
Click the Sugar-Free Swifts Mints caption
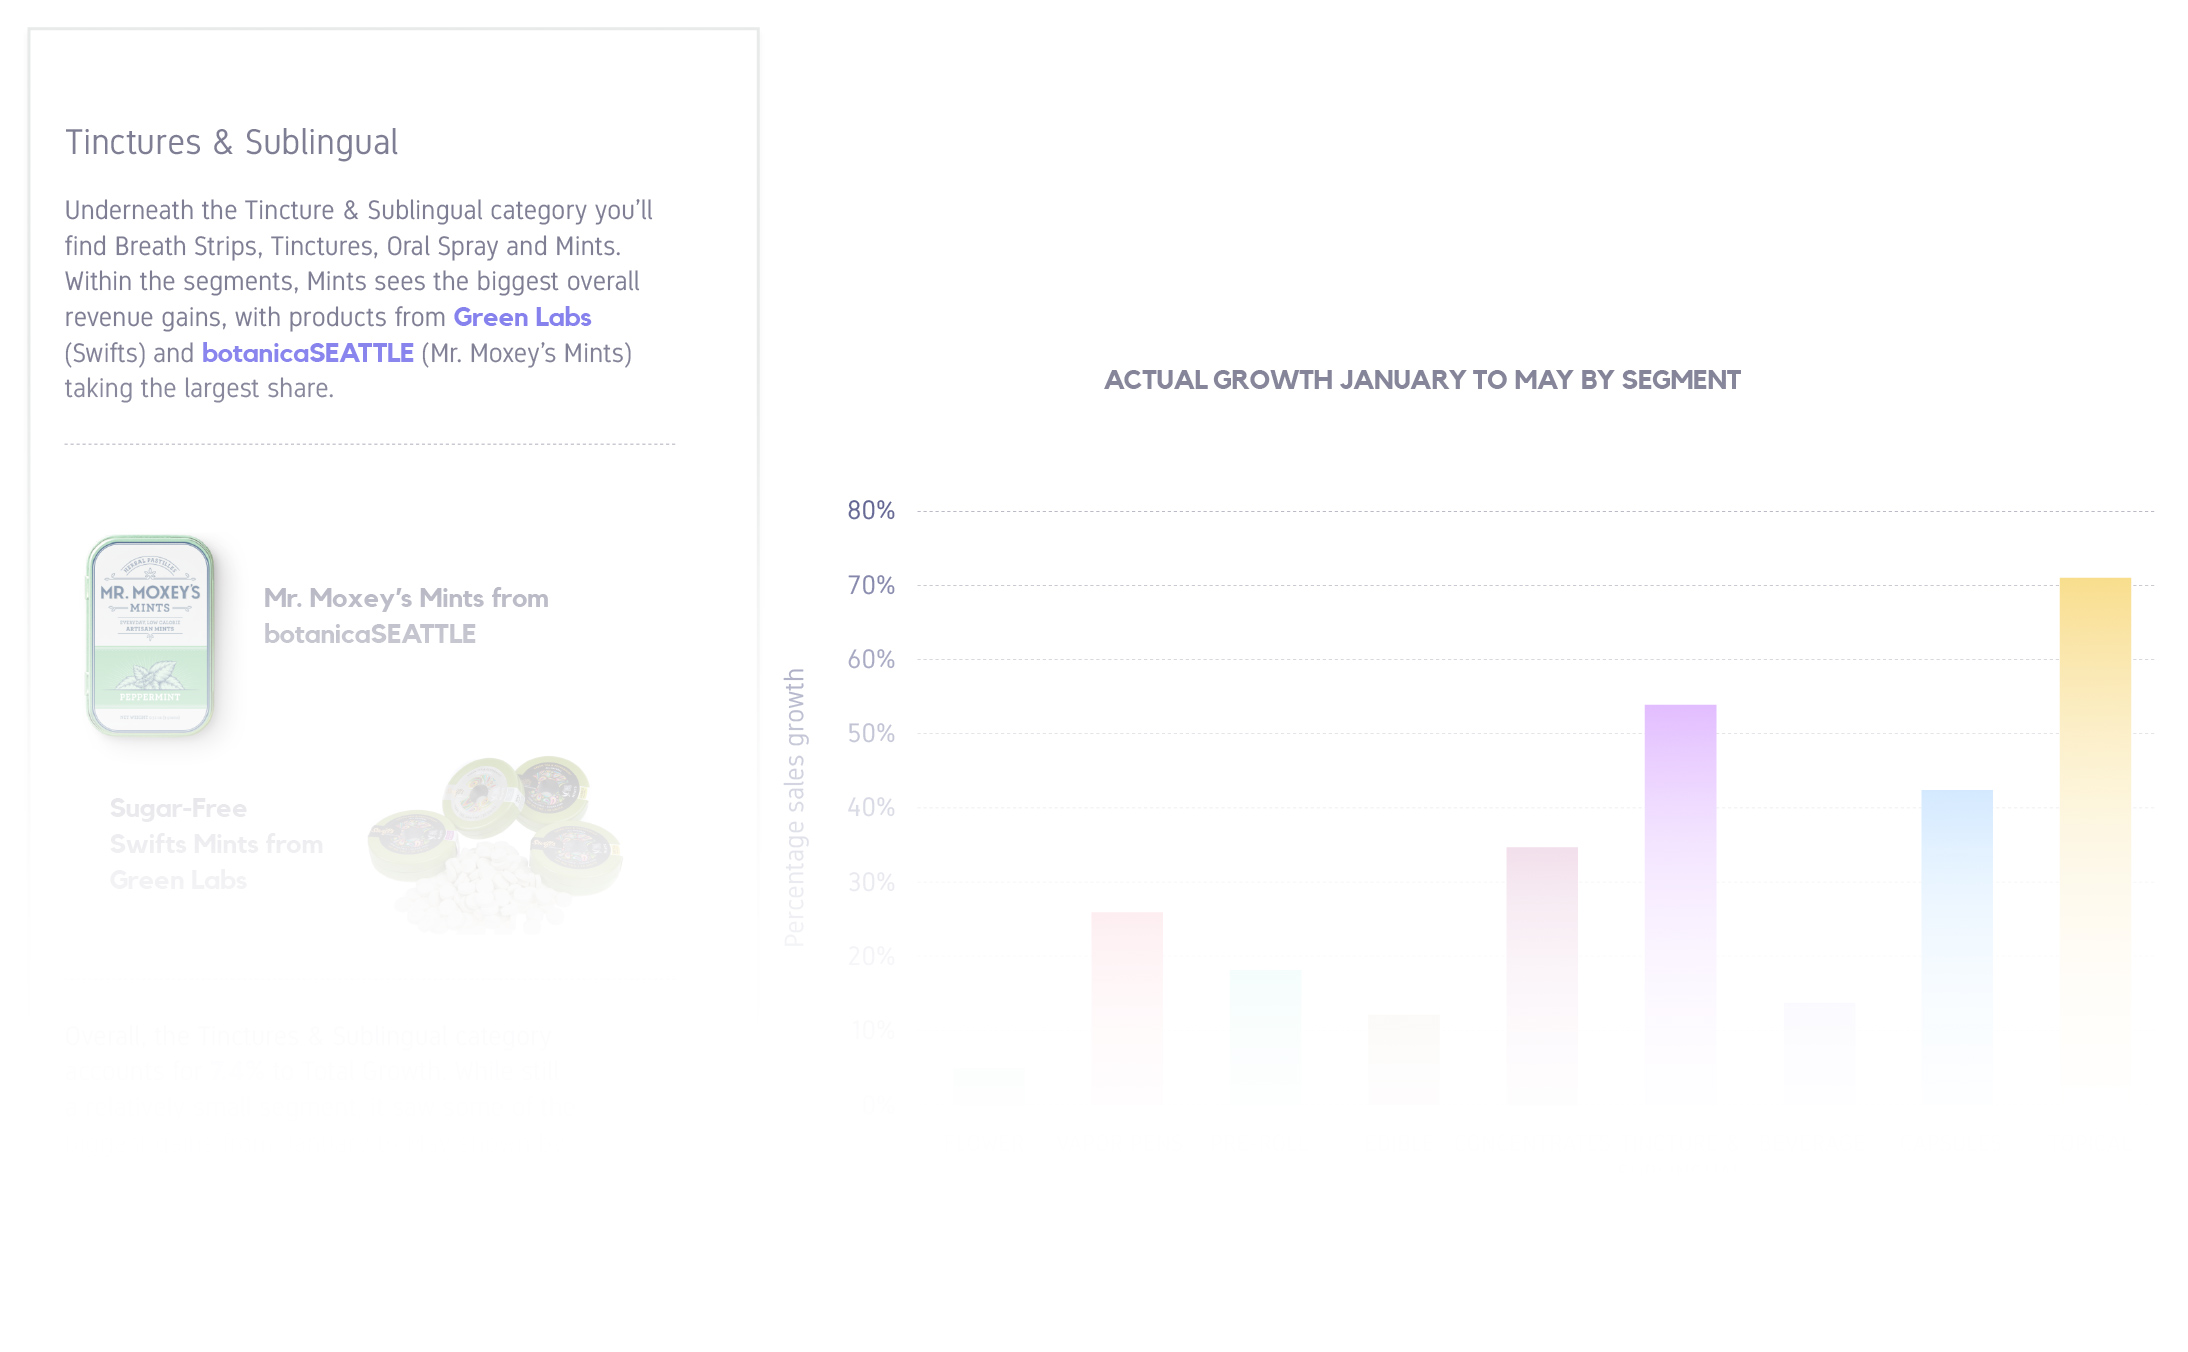point(215,844)
